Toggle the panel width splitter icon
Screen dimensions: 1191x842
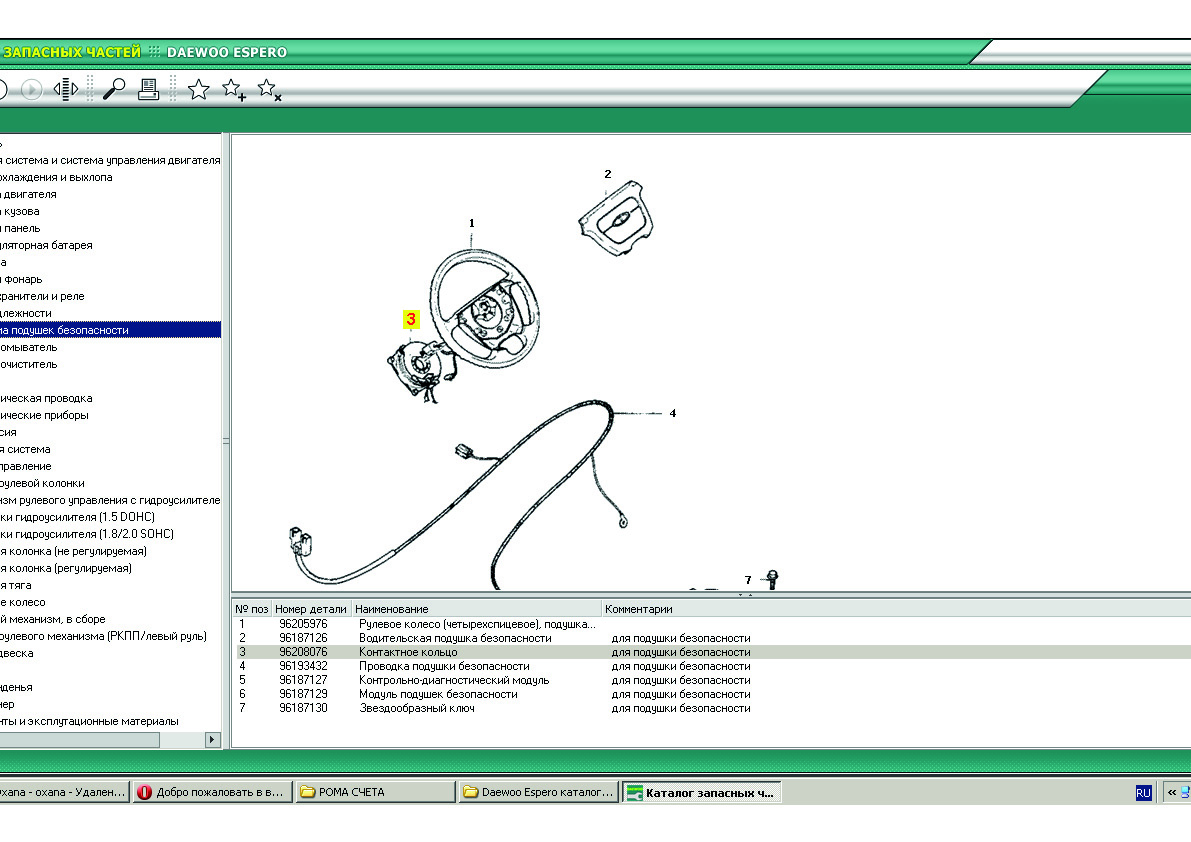[66, 90]
